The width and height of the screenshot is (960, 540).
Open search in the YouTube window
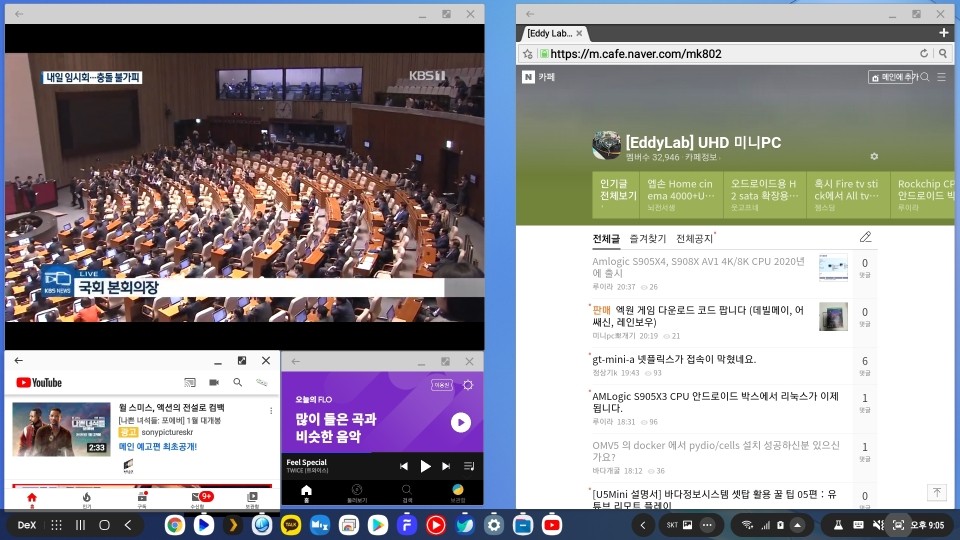pyautogui.click(x=238, y=383)
